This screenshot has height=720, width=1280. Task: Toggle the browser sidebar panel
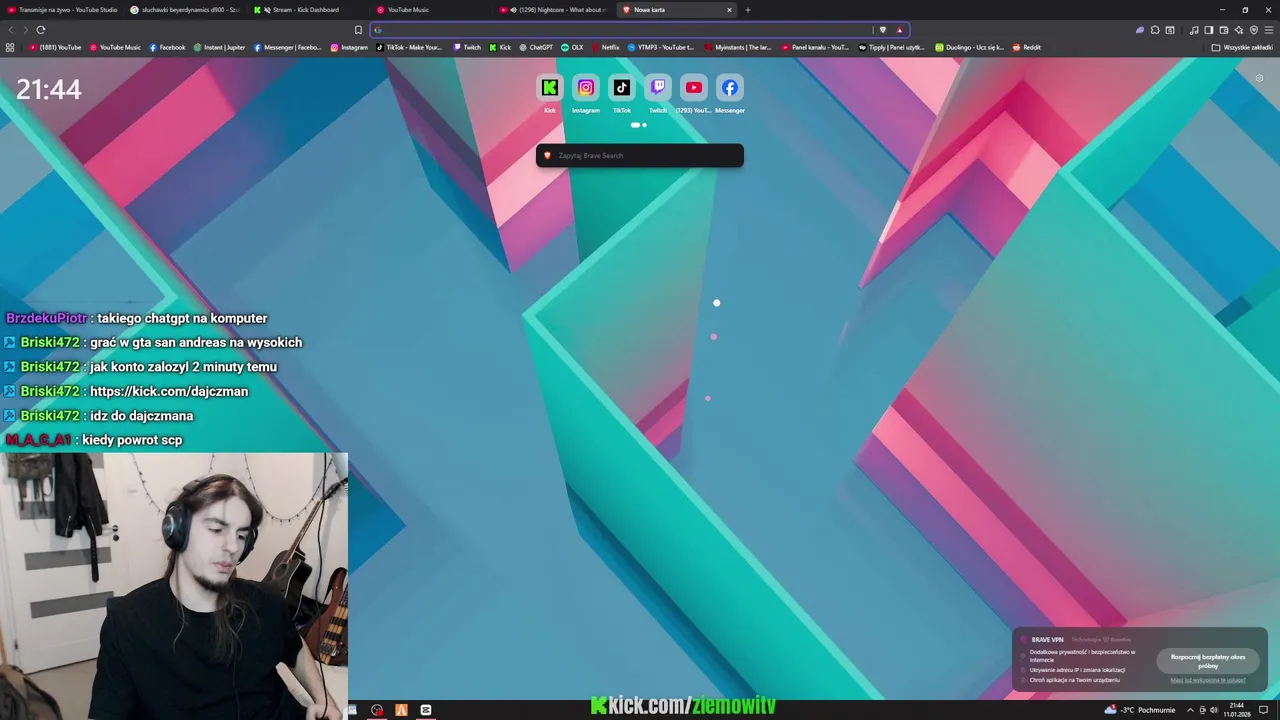pyautogui.click(x=1209, y=30)
